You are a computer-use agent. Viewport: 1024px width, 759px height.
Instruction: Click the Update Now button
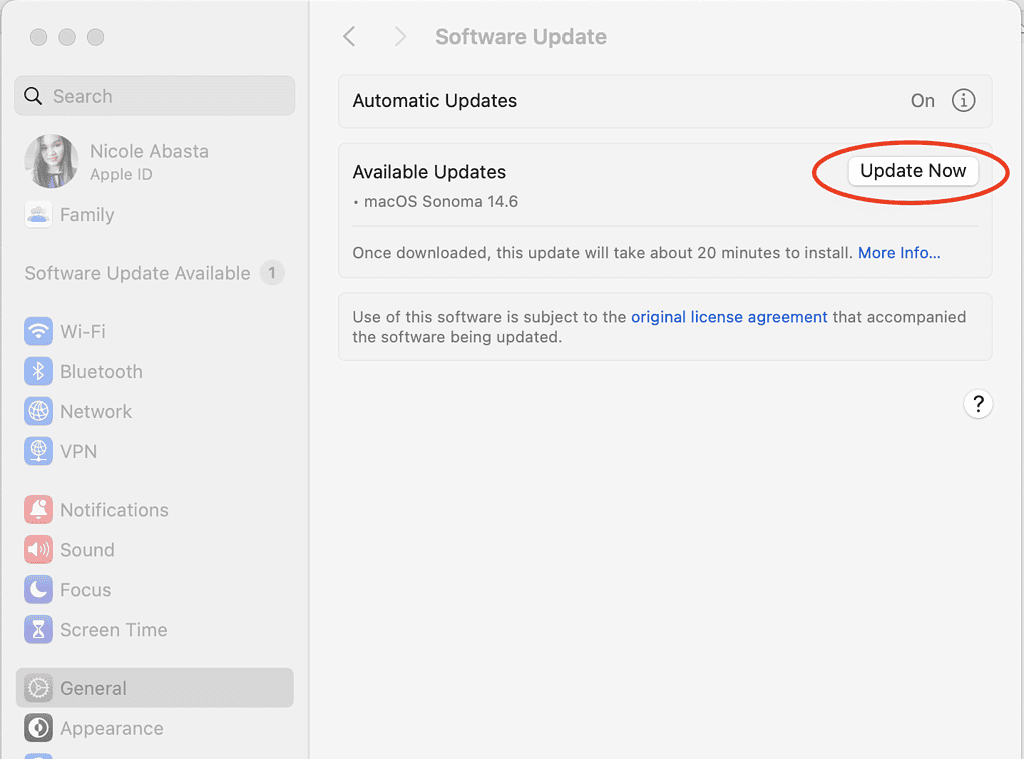[x=913, y=171]
